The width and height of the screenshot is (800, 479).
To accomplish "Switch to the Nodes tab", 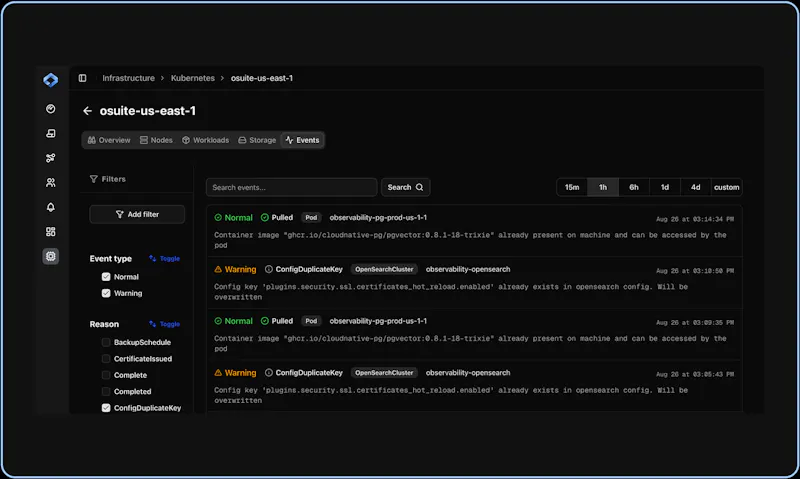I will (156, 140).
